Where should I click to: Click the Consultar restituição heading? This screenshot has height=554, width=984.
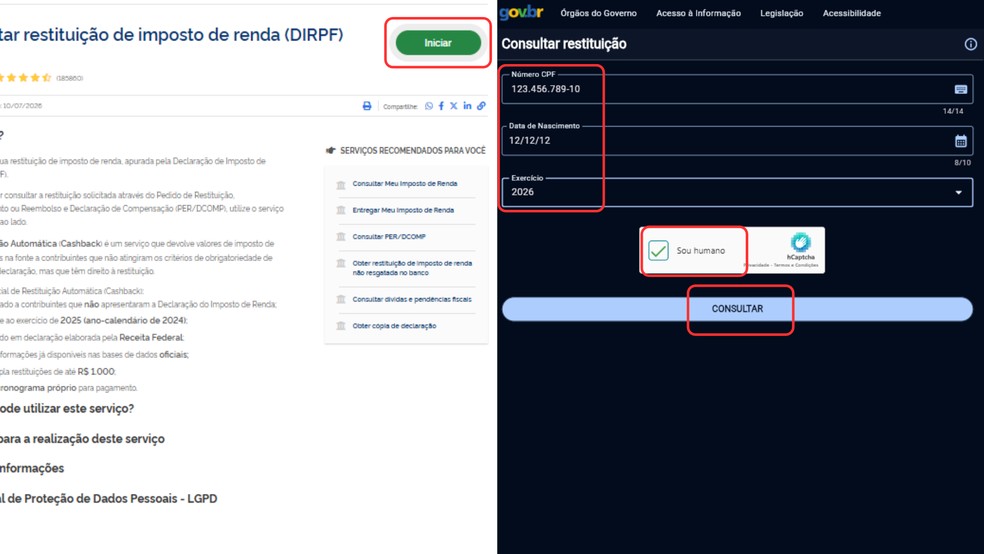[564, 44]
